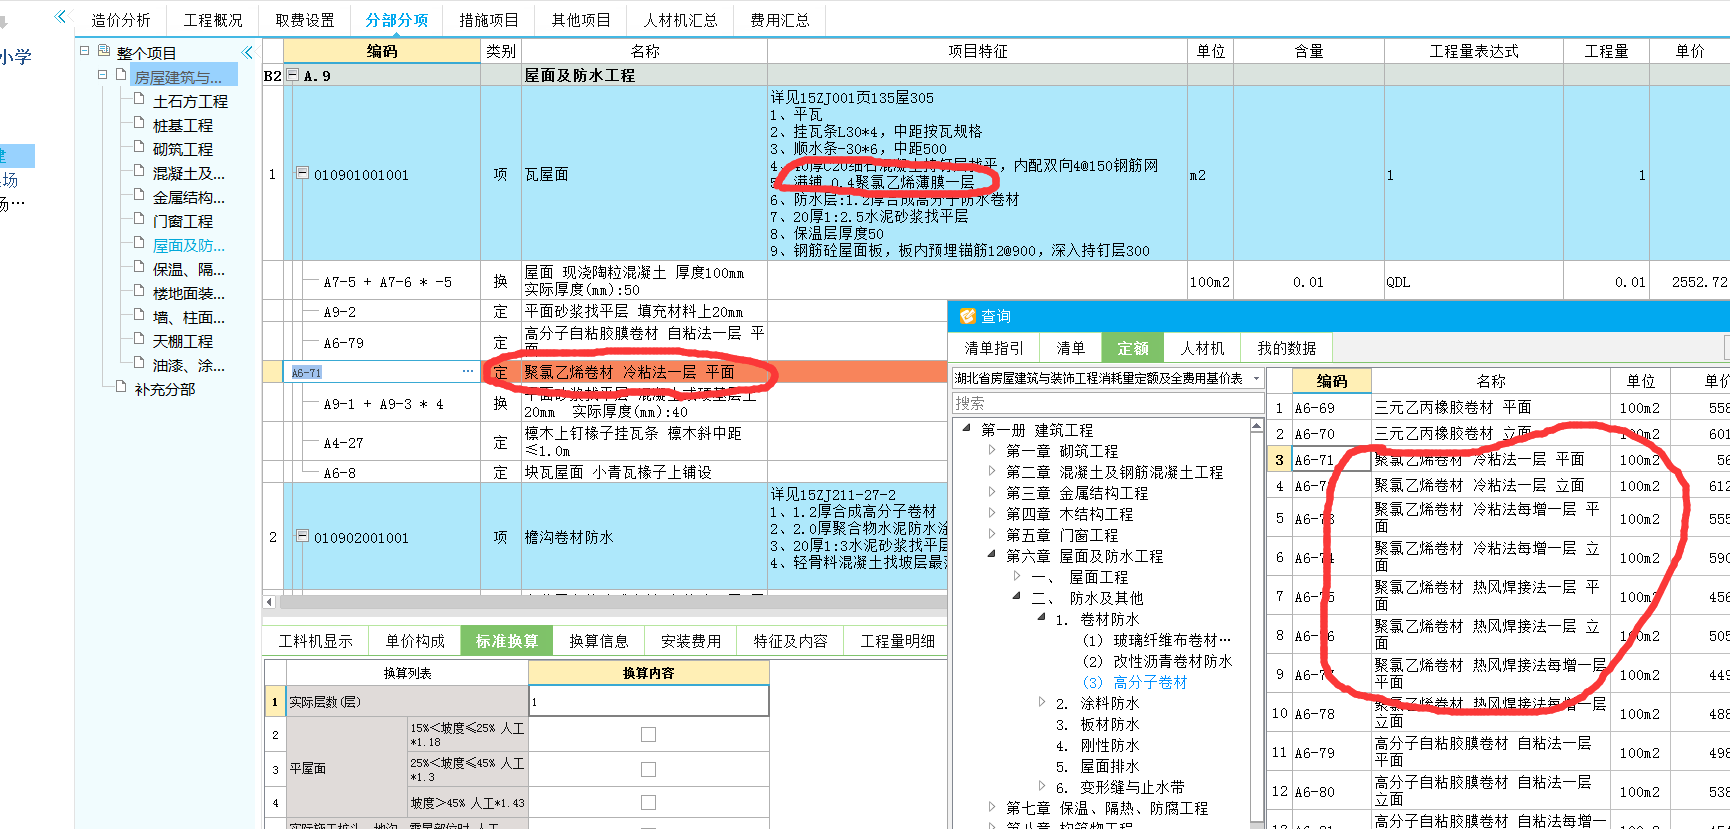Expand 第一章 砌筑工程 in the query tree
1730x829 pixels.
(992, 451)
